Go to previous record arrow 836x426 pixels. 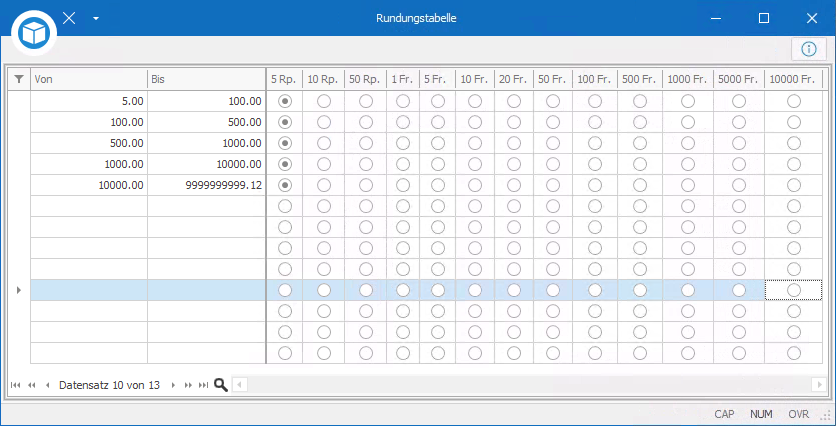pos(47,385)
